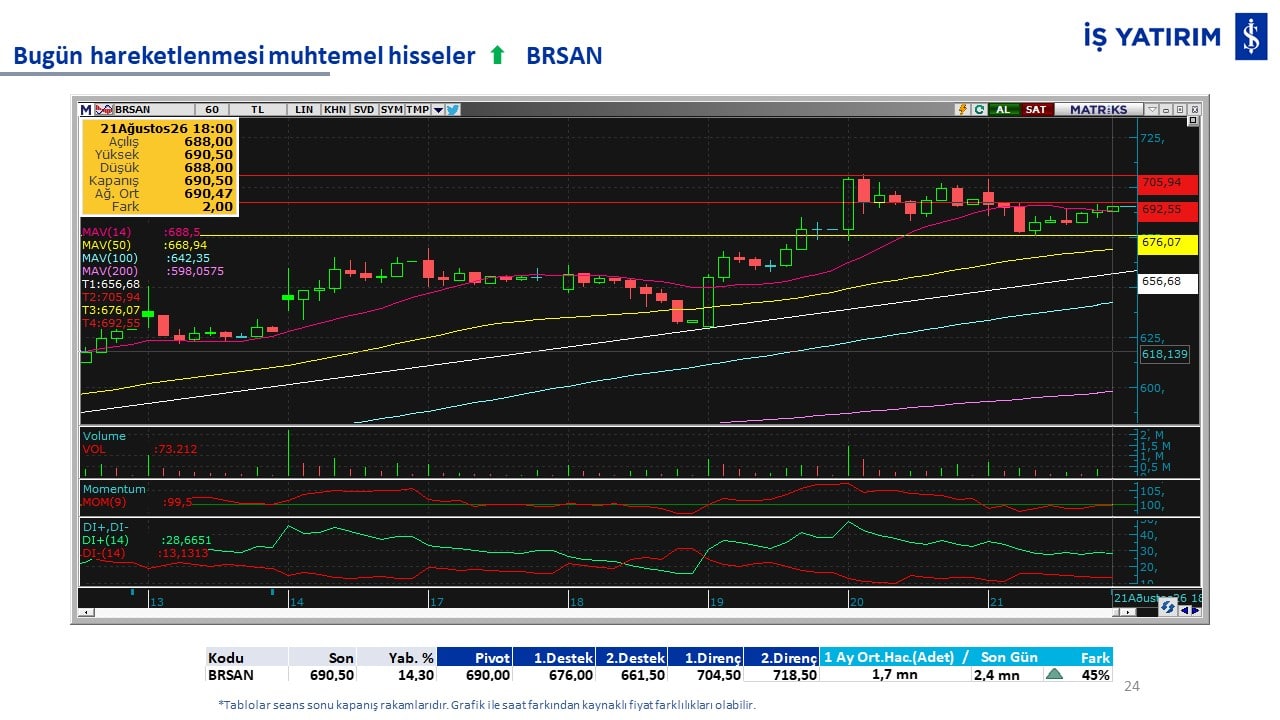Click the blue right arrow navigation icon

pos(1196,610)
